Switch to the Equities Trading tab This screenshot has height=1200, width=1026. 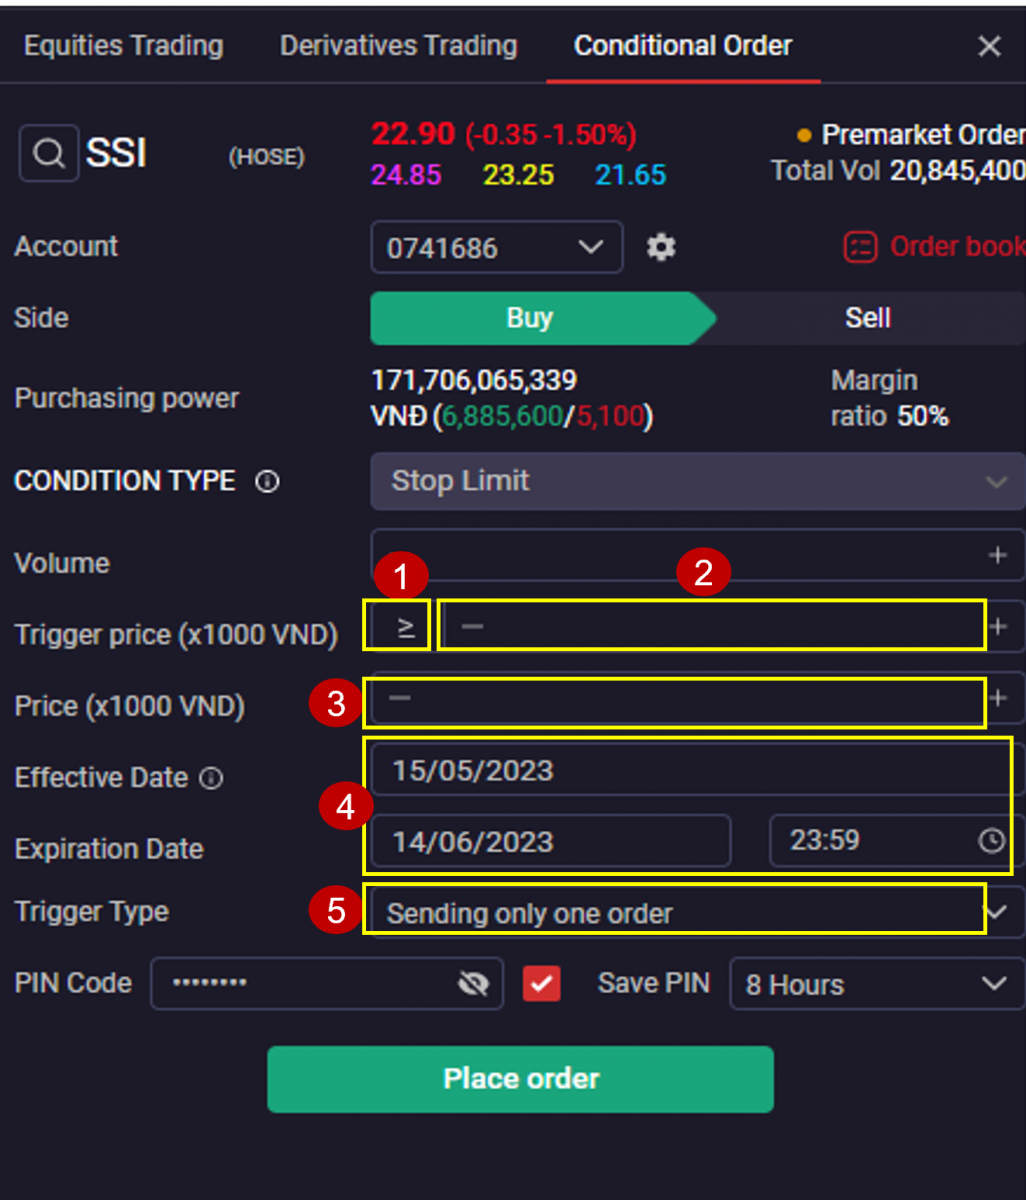pyautogui.click(x=124, y=45)
